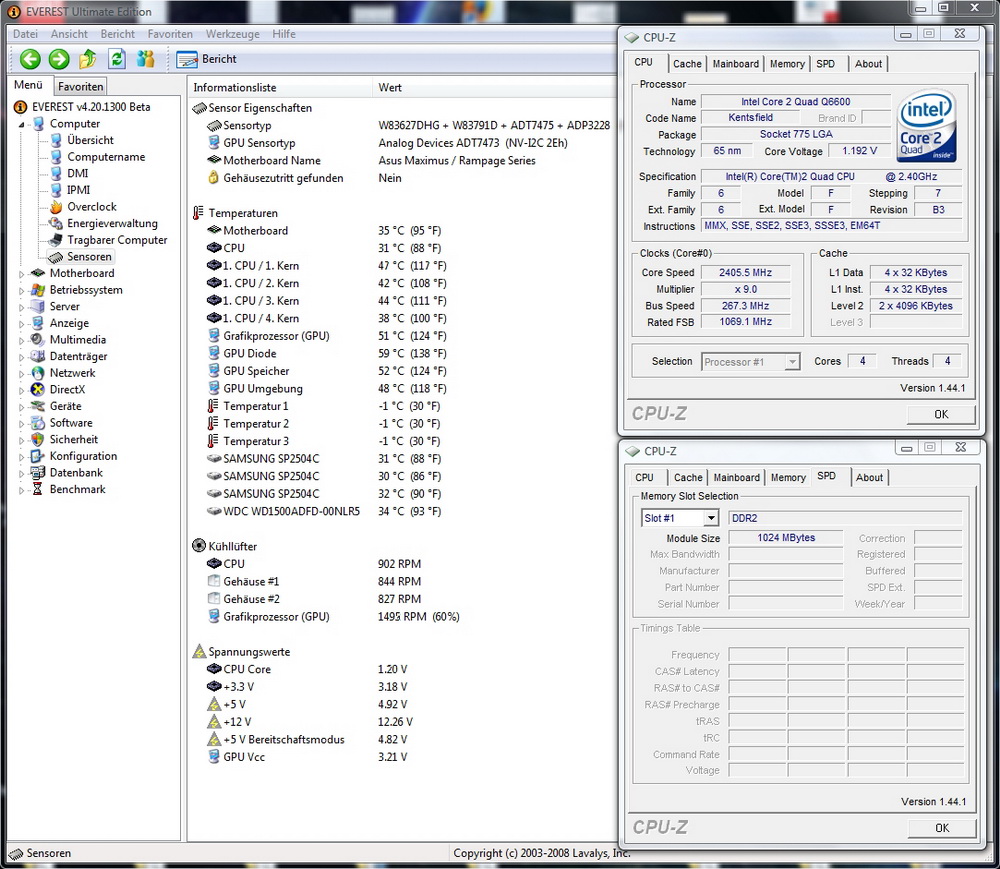Click the Kühllüfter fan icon
Image resolution: width=1000 pixels, height=869 pixels.
tap(199, 546)
